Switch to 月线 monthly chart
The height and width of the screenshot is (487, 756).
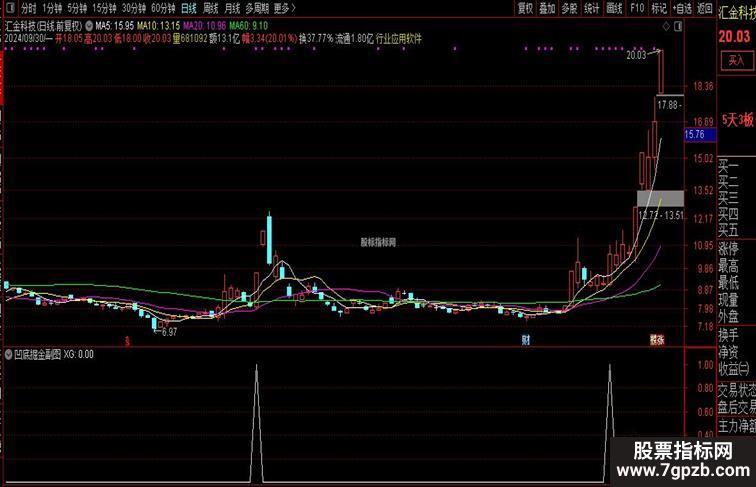click(232, 8)
